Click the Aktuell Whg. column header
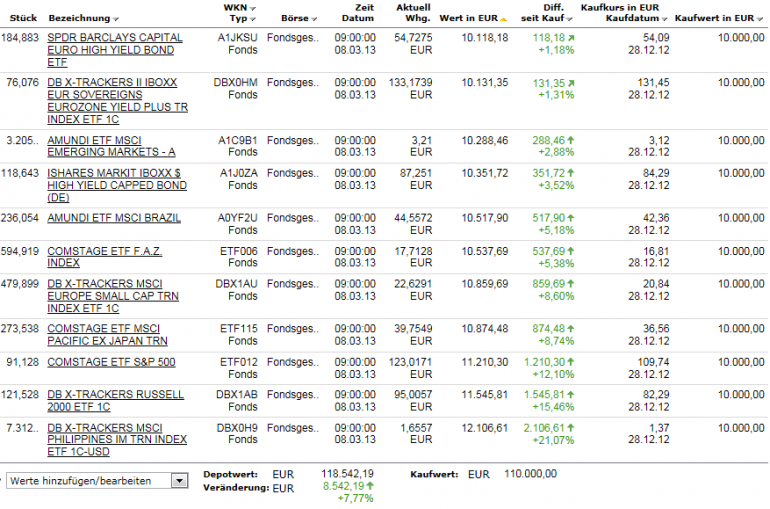This screenshot has height=509, width=770. pyautogui.click(x=413, y=13)
